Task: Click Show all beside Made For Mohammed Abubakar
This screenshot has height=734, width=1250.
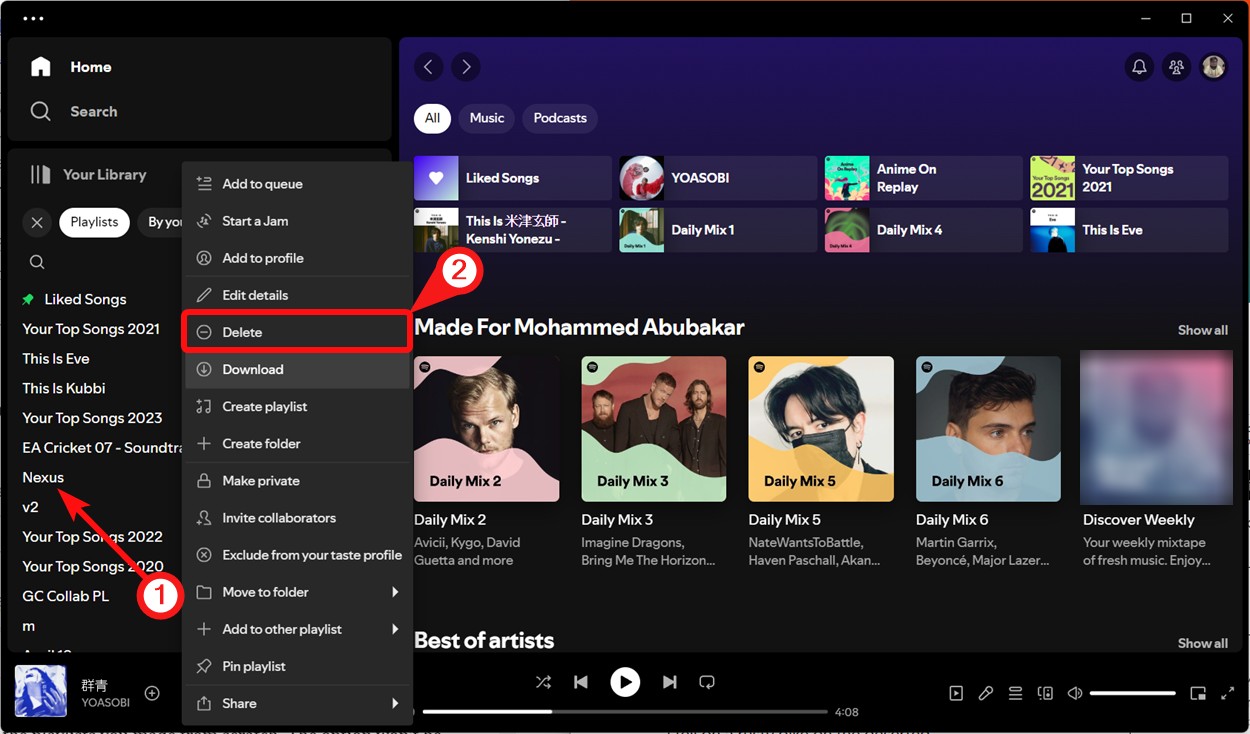Action: [x=1202, y=330]
